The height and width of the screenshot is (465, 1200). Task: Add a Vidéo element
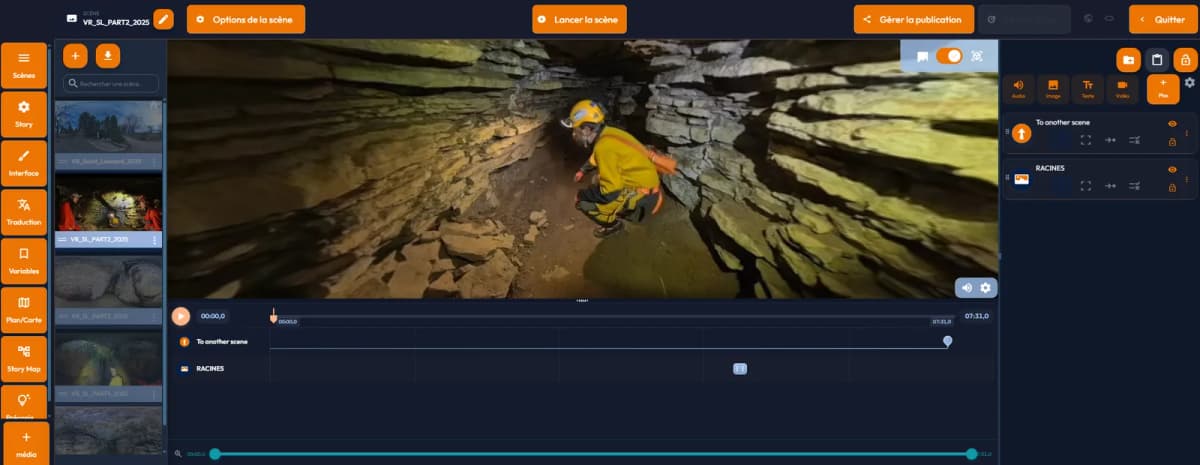pos(1122,89)
